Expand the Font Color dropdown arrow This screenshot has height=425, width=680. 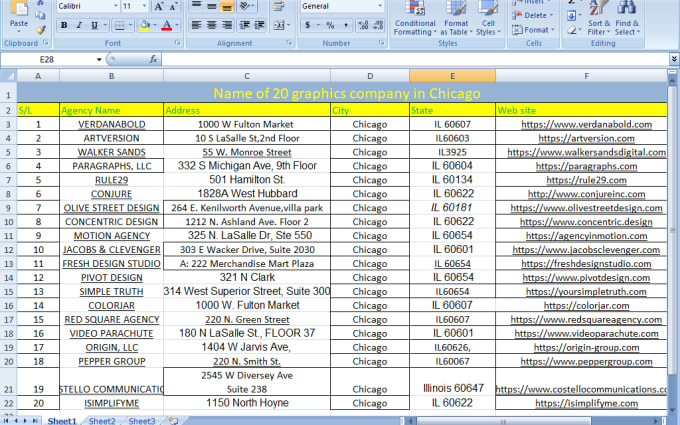177,26
